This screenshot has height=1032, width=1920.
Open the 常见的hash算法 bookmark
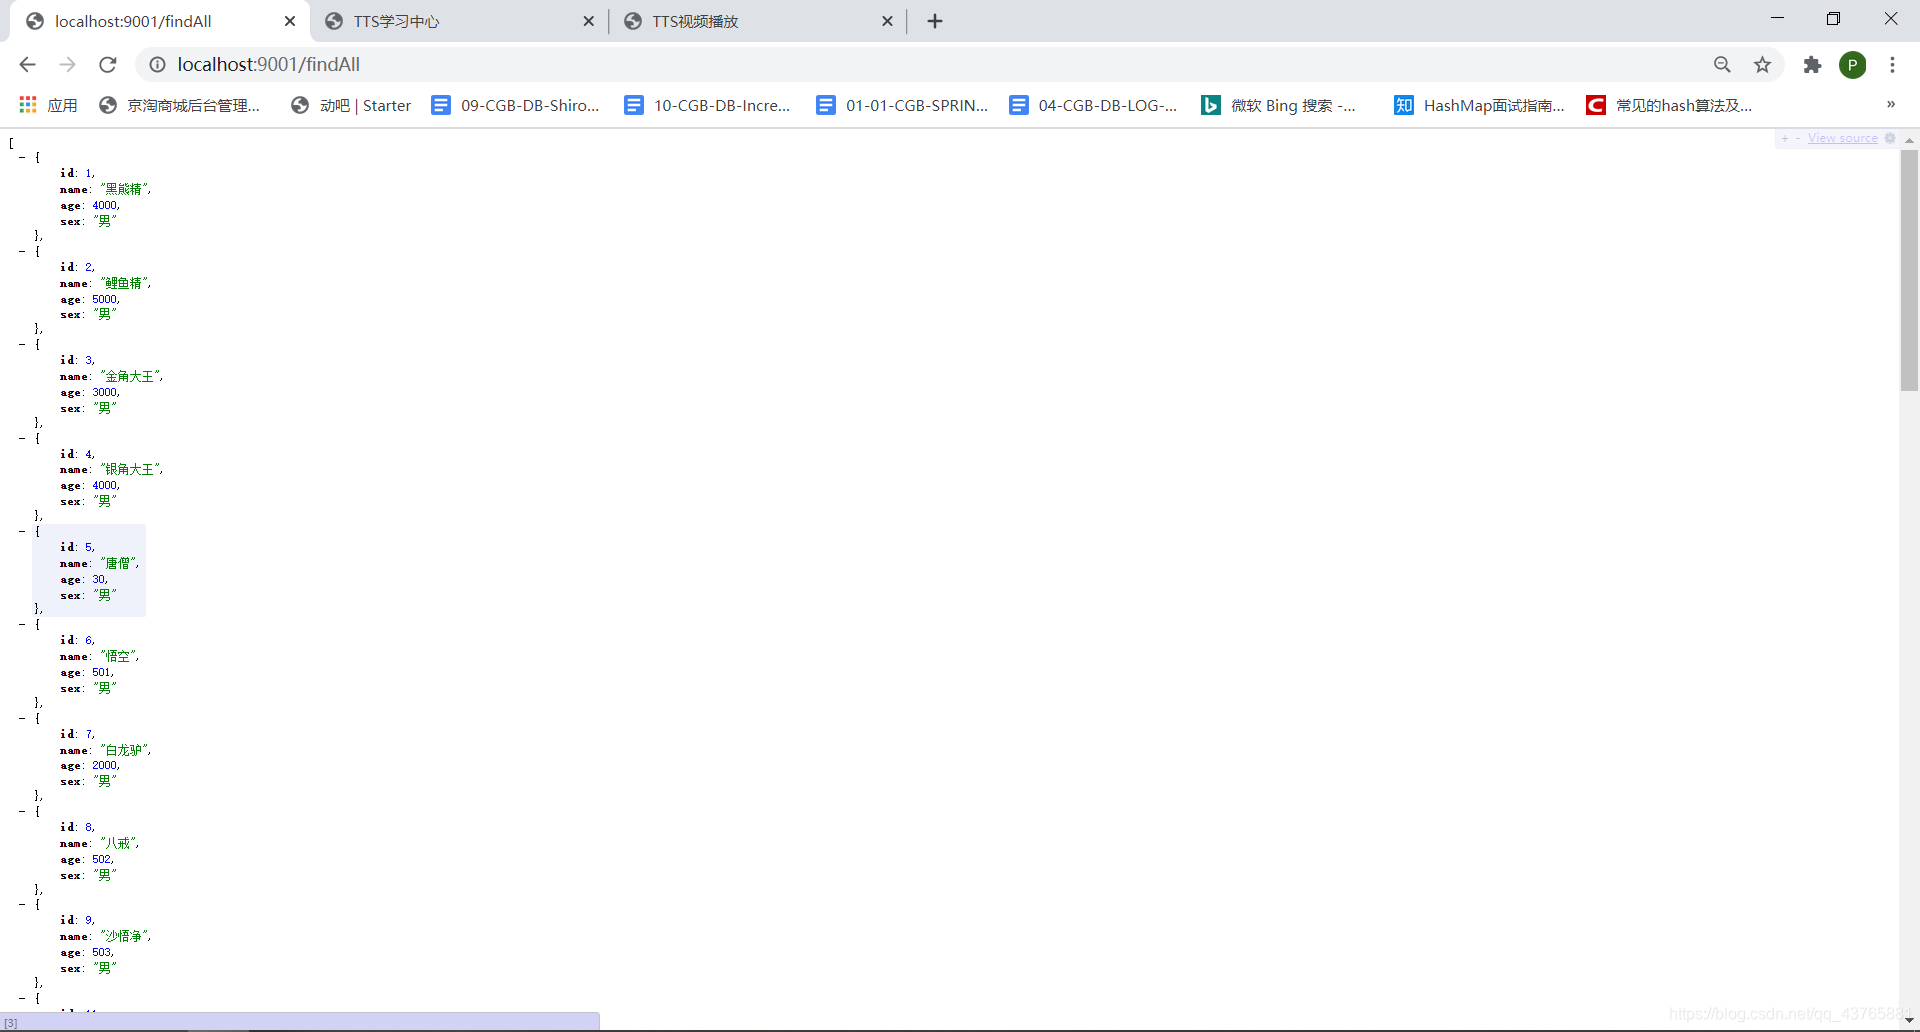pyautogui.click(x=1669, y=105)
